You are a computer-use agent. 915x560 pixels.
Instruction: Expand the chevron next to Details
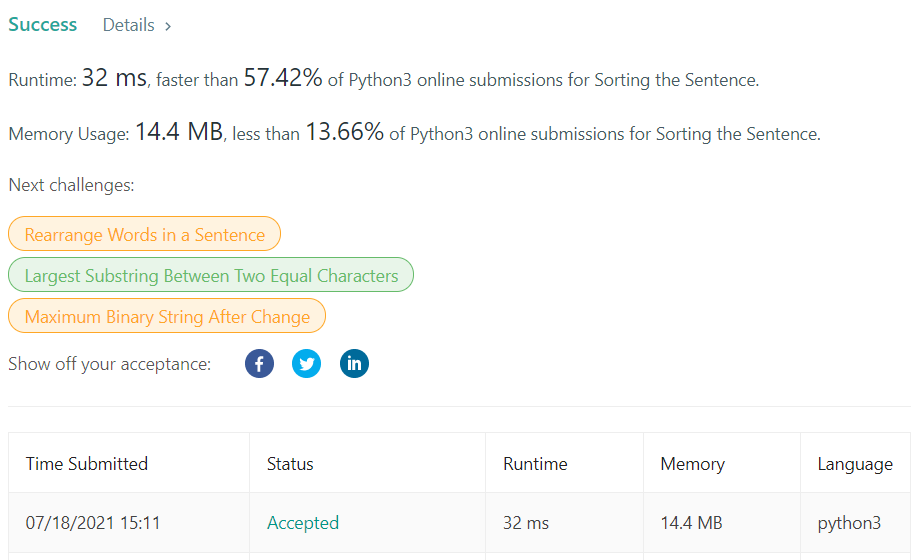pos(168,26)
